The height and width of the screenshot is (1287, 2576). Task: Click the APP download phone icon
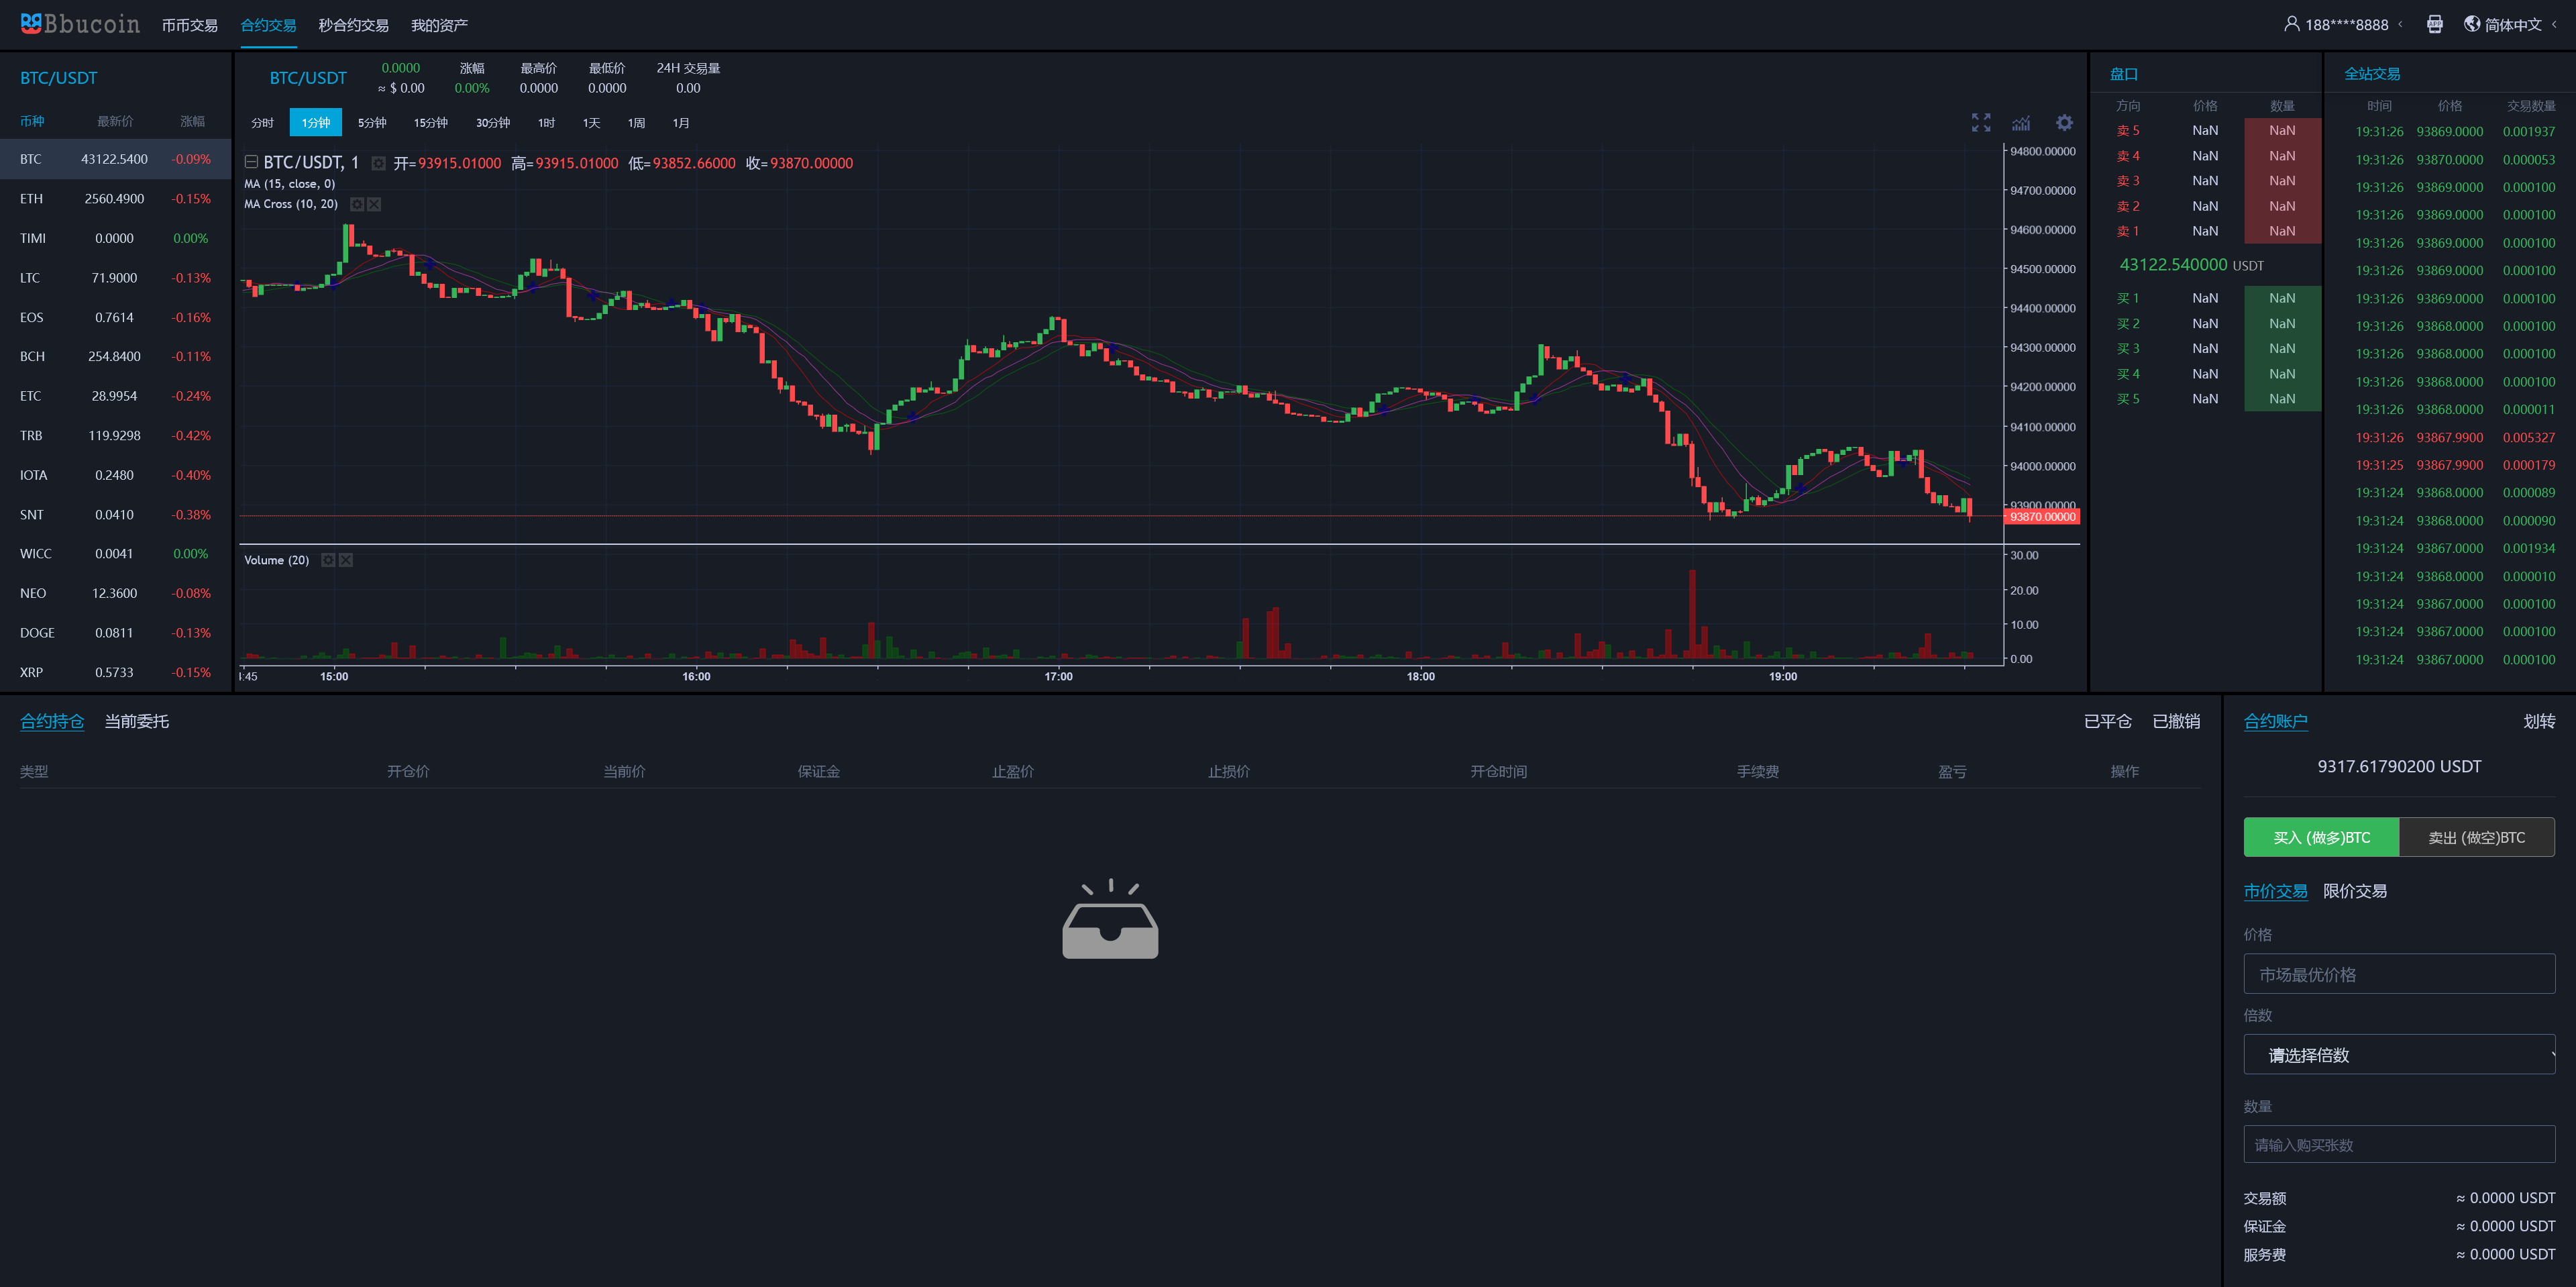tap(2434, 24)
